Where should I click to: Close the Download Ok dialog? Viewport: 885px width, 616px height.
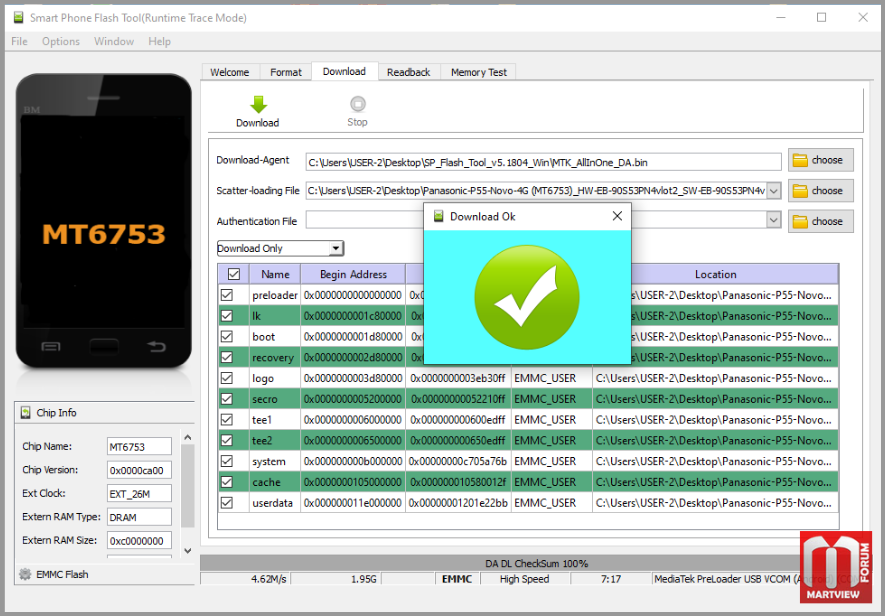(617, 216)
